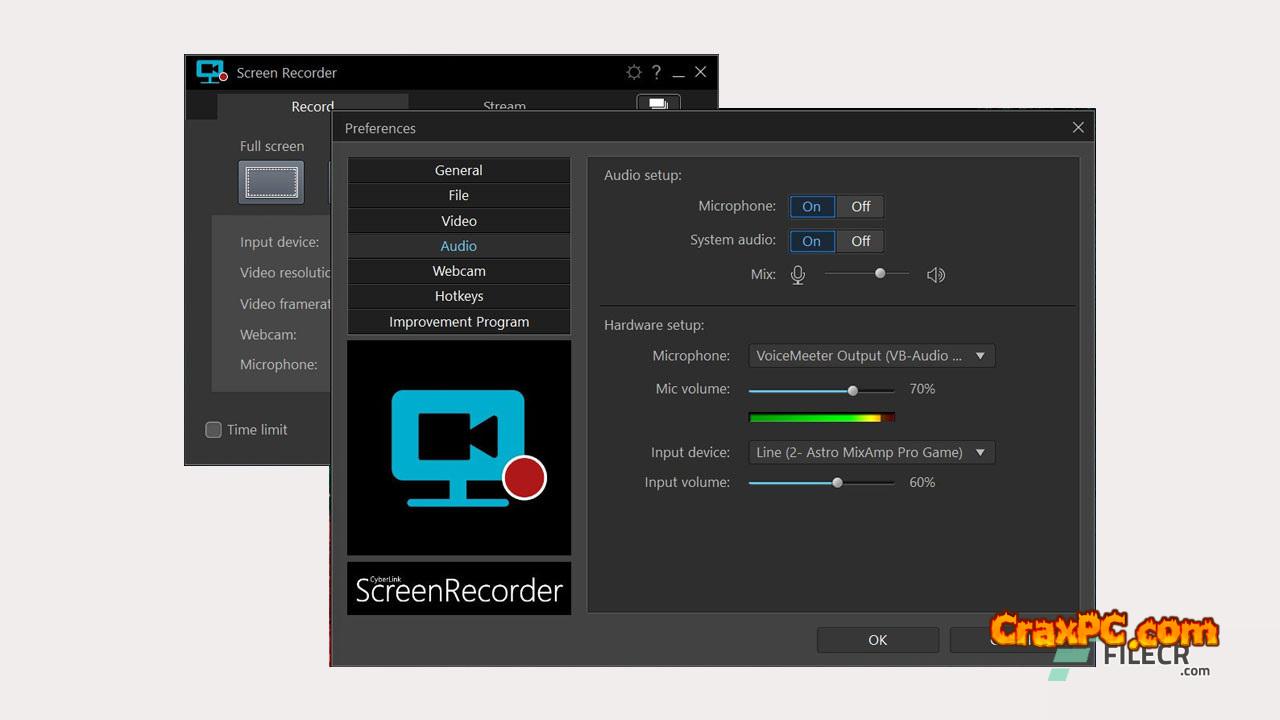Switch to the Webcam preferences section
The width and height of the screenshot is (1280, 720).
(x=458, y=271)
